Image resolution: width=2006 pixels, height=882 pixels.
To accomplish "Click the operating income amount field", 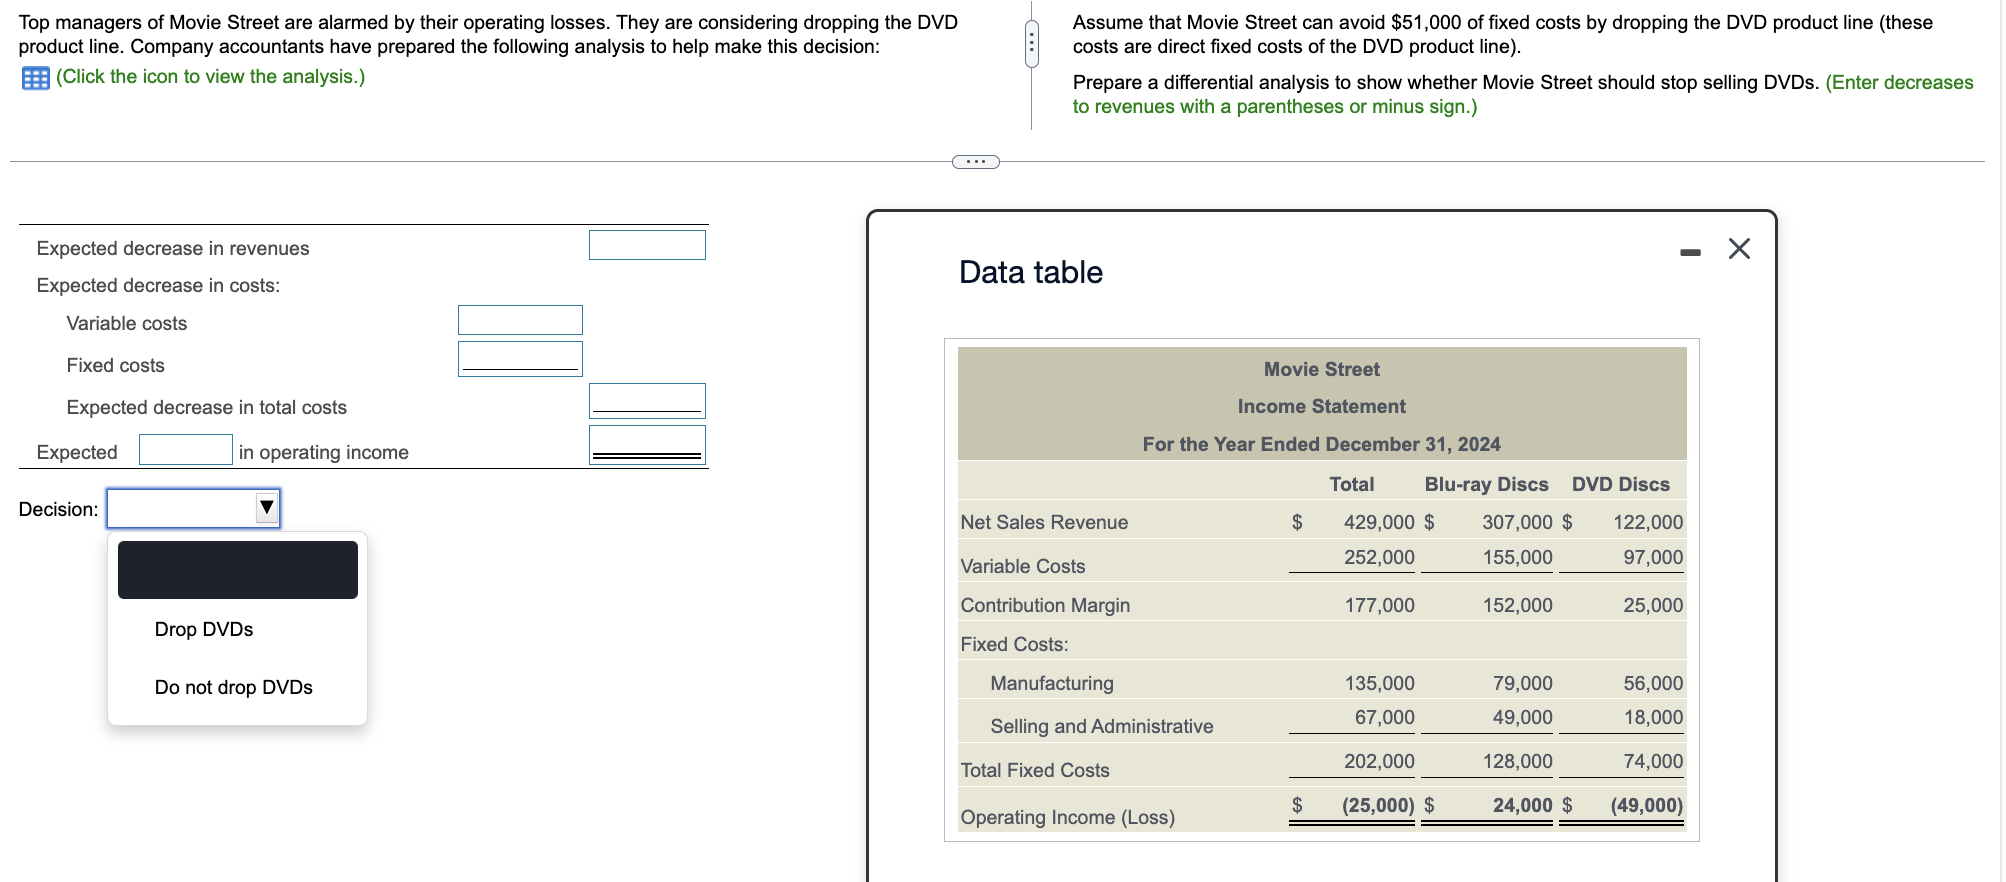I will [x=647, y=445].
